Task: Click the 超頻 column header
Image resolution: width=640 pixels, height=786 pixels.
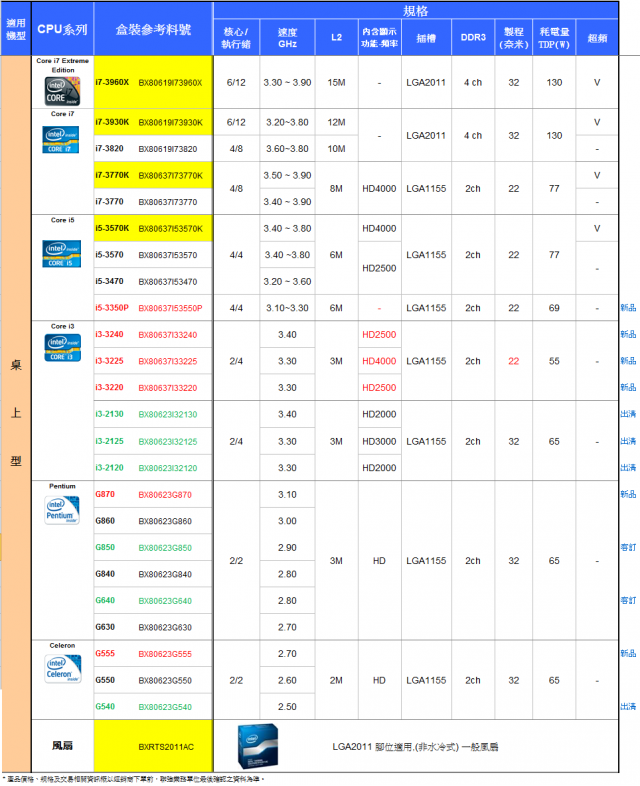Action: (x=597, y=38)
